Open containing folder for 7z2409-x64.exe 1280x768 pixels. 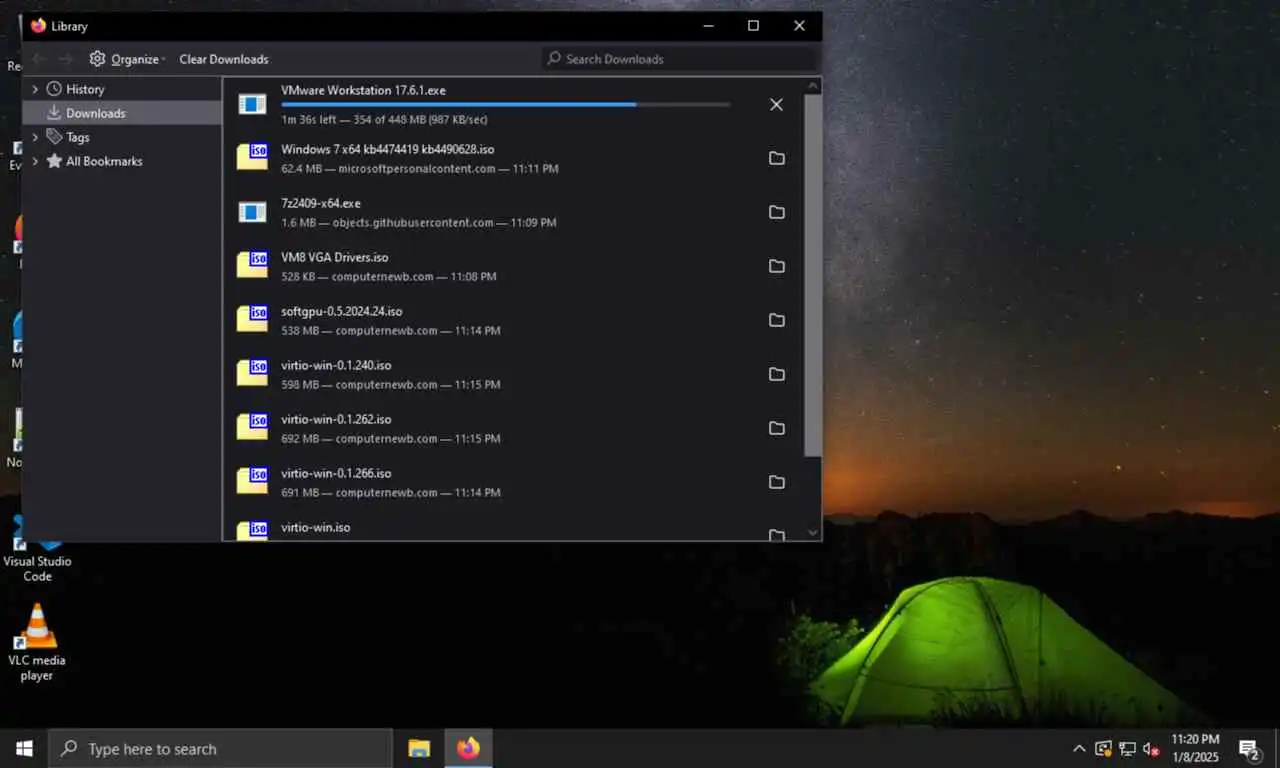pyautogui.click(x=776, y=212)
